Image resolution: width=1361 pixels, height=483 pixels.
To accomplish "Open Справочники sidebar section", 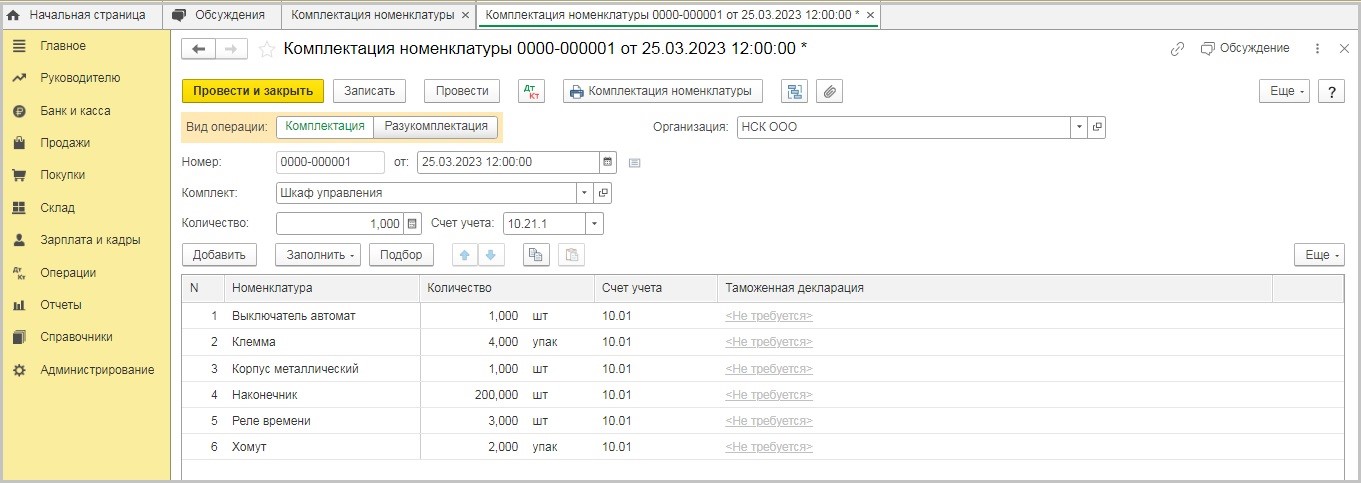I will pos(76,337).
